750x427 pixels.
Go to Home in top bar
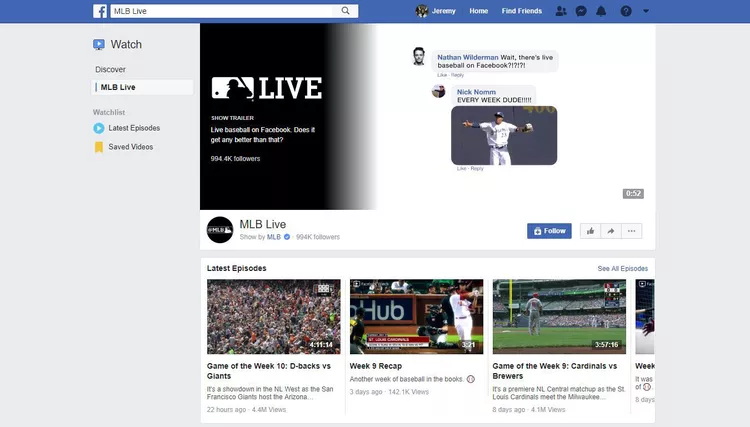(x=478, y=11)
